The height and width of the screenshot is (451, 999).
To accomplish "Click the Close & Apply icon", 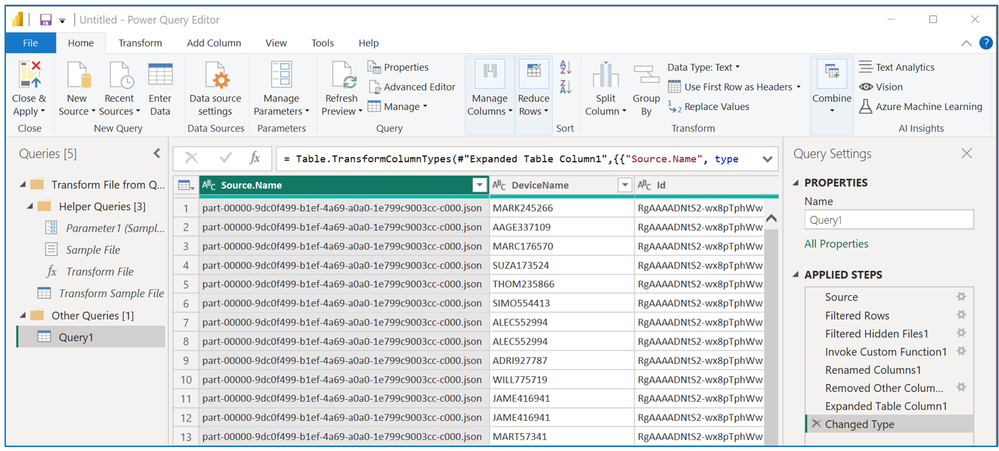I will tap(29, 75).
